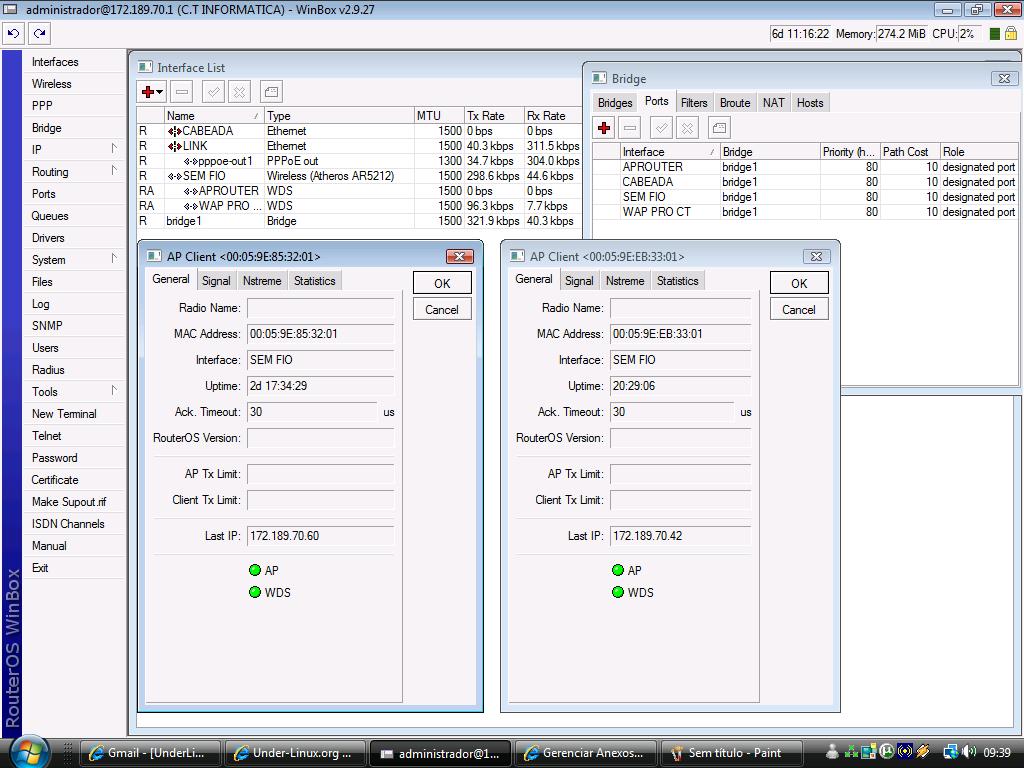Screen dimensions: 1024x768
Task: Click the padlock icon in top status bar
Action: pos(1011,34)
